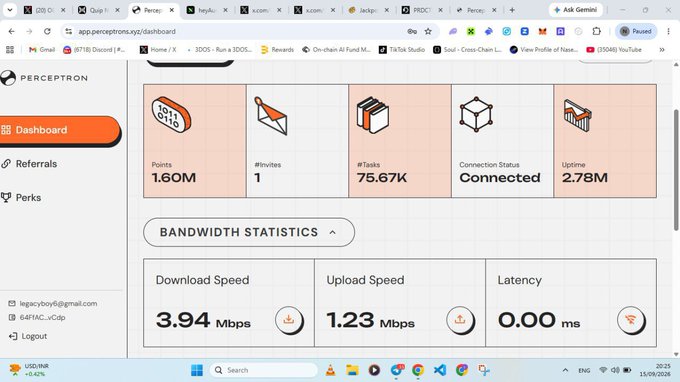
Task: Click the Uptime chart icon
Action: (x=577, y=115)
